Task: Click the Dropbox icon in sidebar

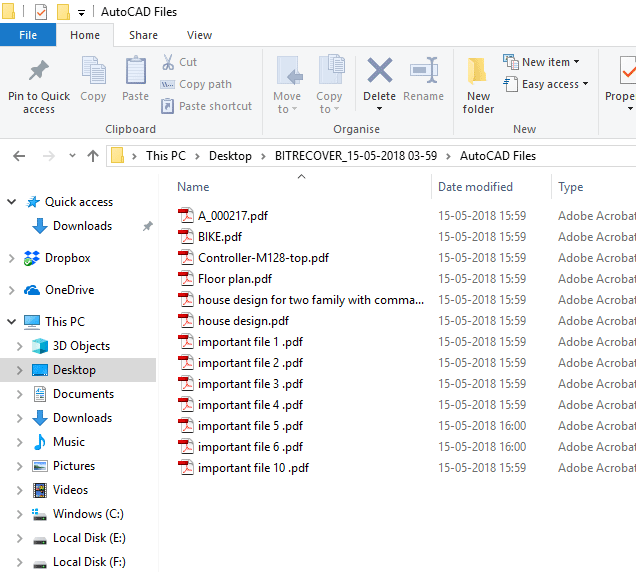Action: [x=32, y=258]
